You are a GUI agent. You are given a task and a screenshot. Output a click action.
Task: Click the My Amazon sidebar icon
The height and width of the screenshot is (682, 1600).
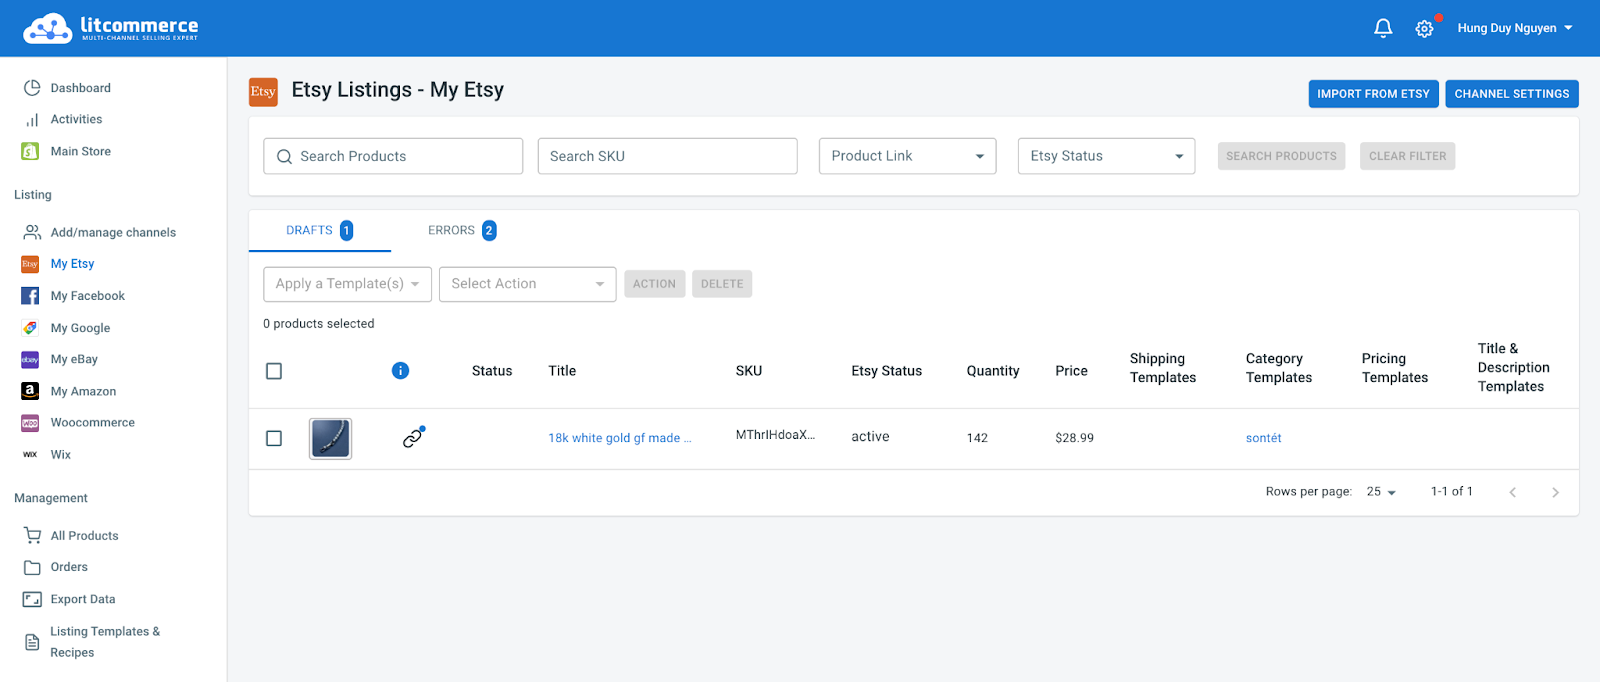pyautogui.click(x=30, y=391)
